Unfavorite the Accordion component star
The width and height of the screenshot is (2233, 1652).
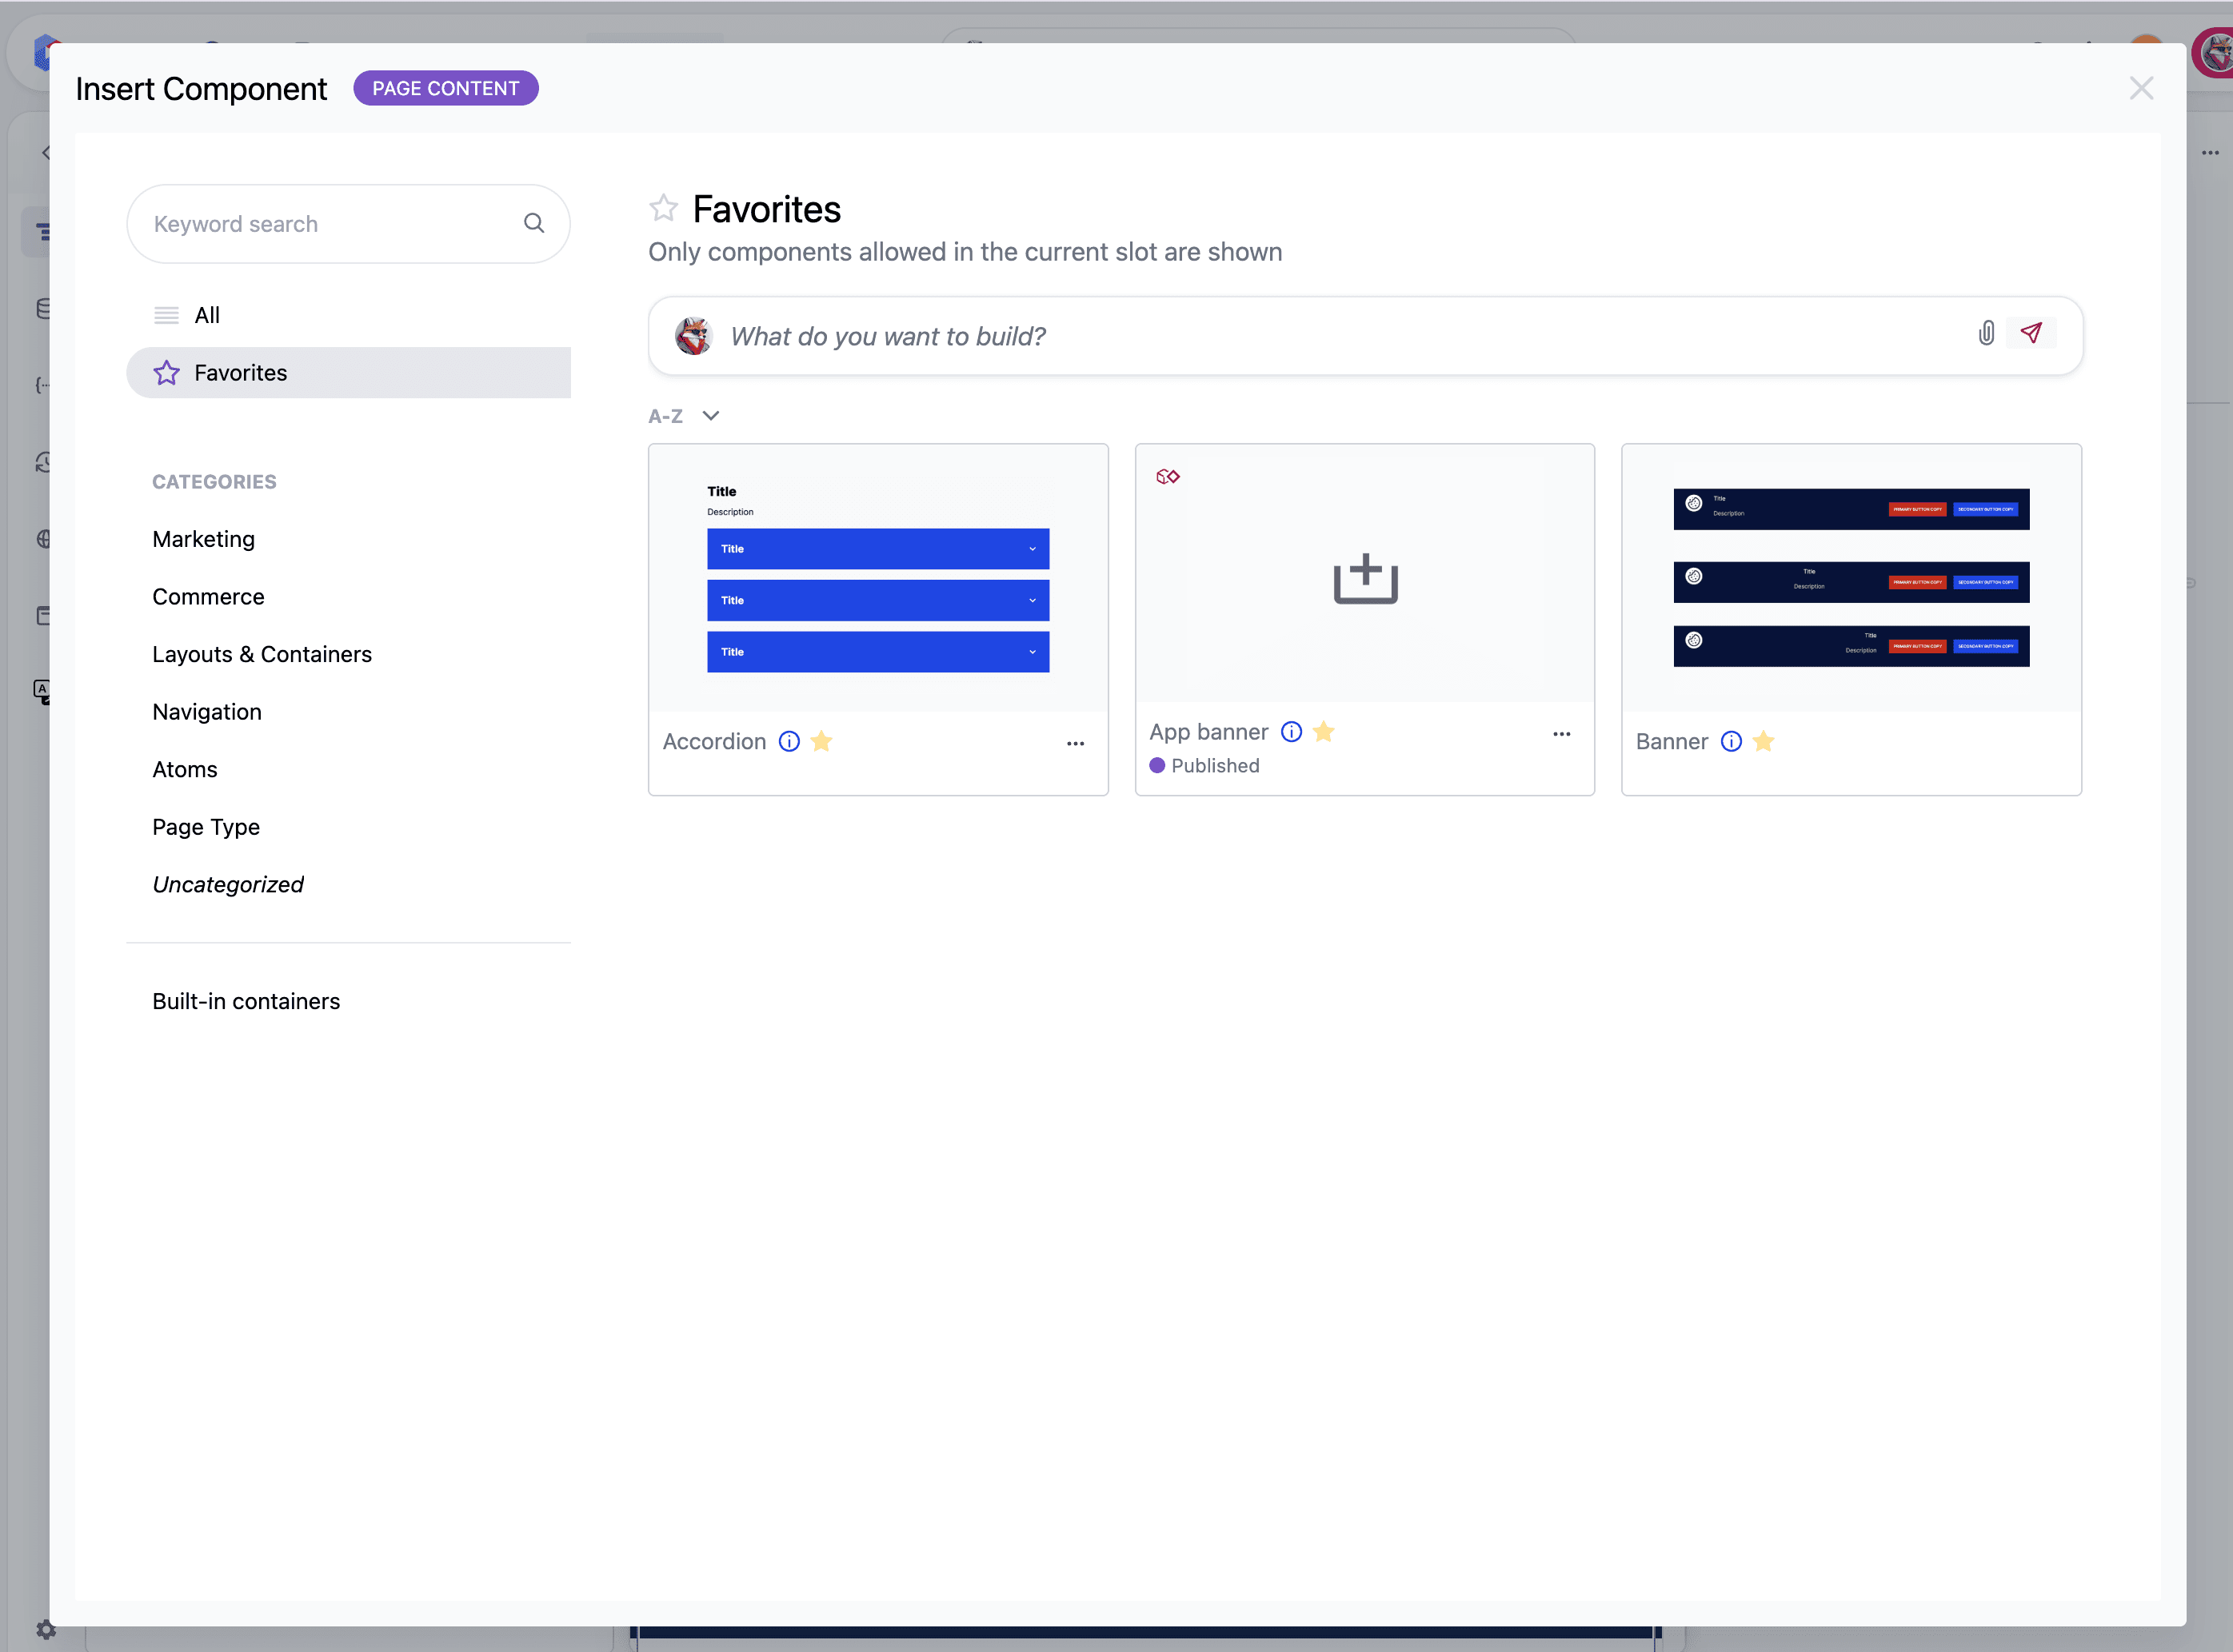[x=821, y=741]
